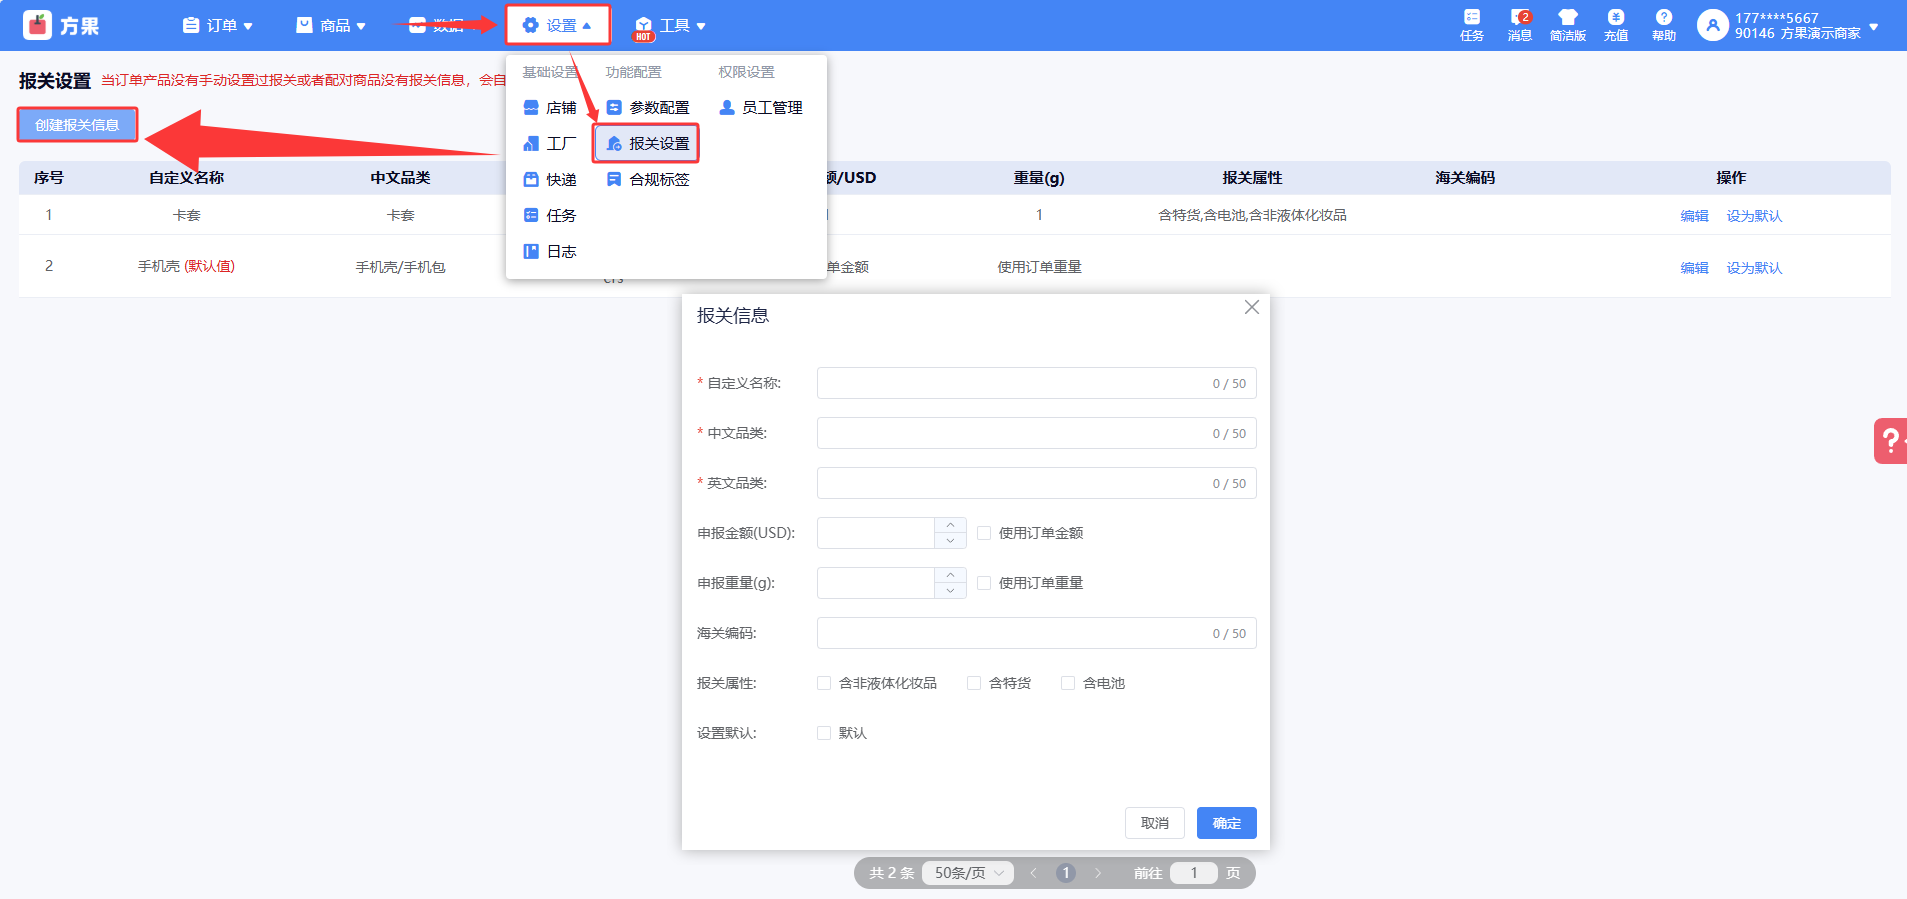This screenshot has height=899, width=1907.
Task: Tick the 含电池 checkbox
Action: tap(1068, 683)
